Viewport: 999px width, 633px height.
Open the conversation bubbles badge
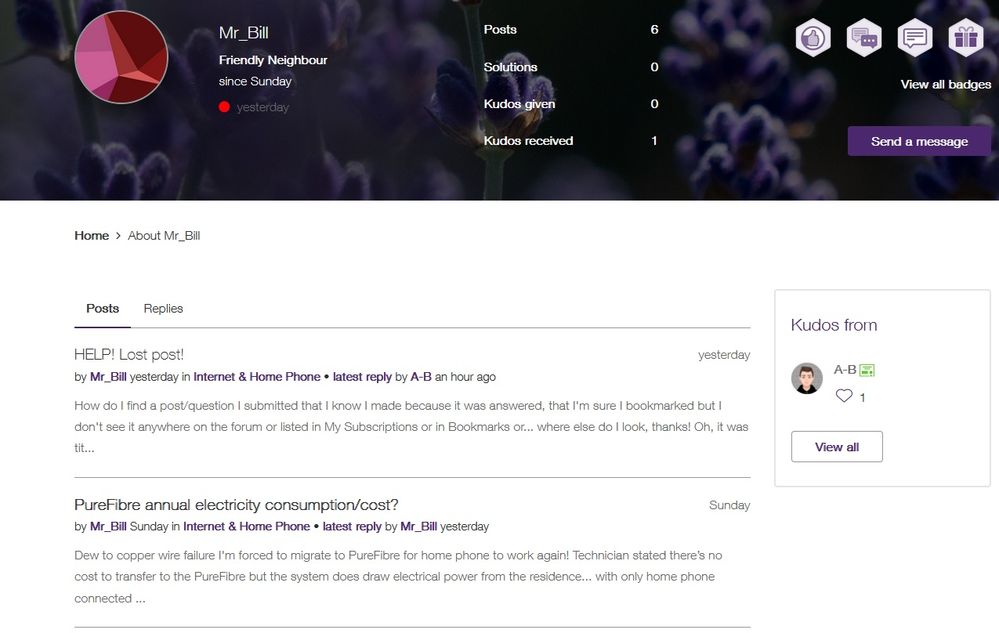click(x=864, y=39)
